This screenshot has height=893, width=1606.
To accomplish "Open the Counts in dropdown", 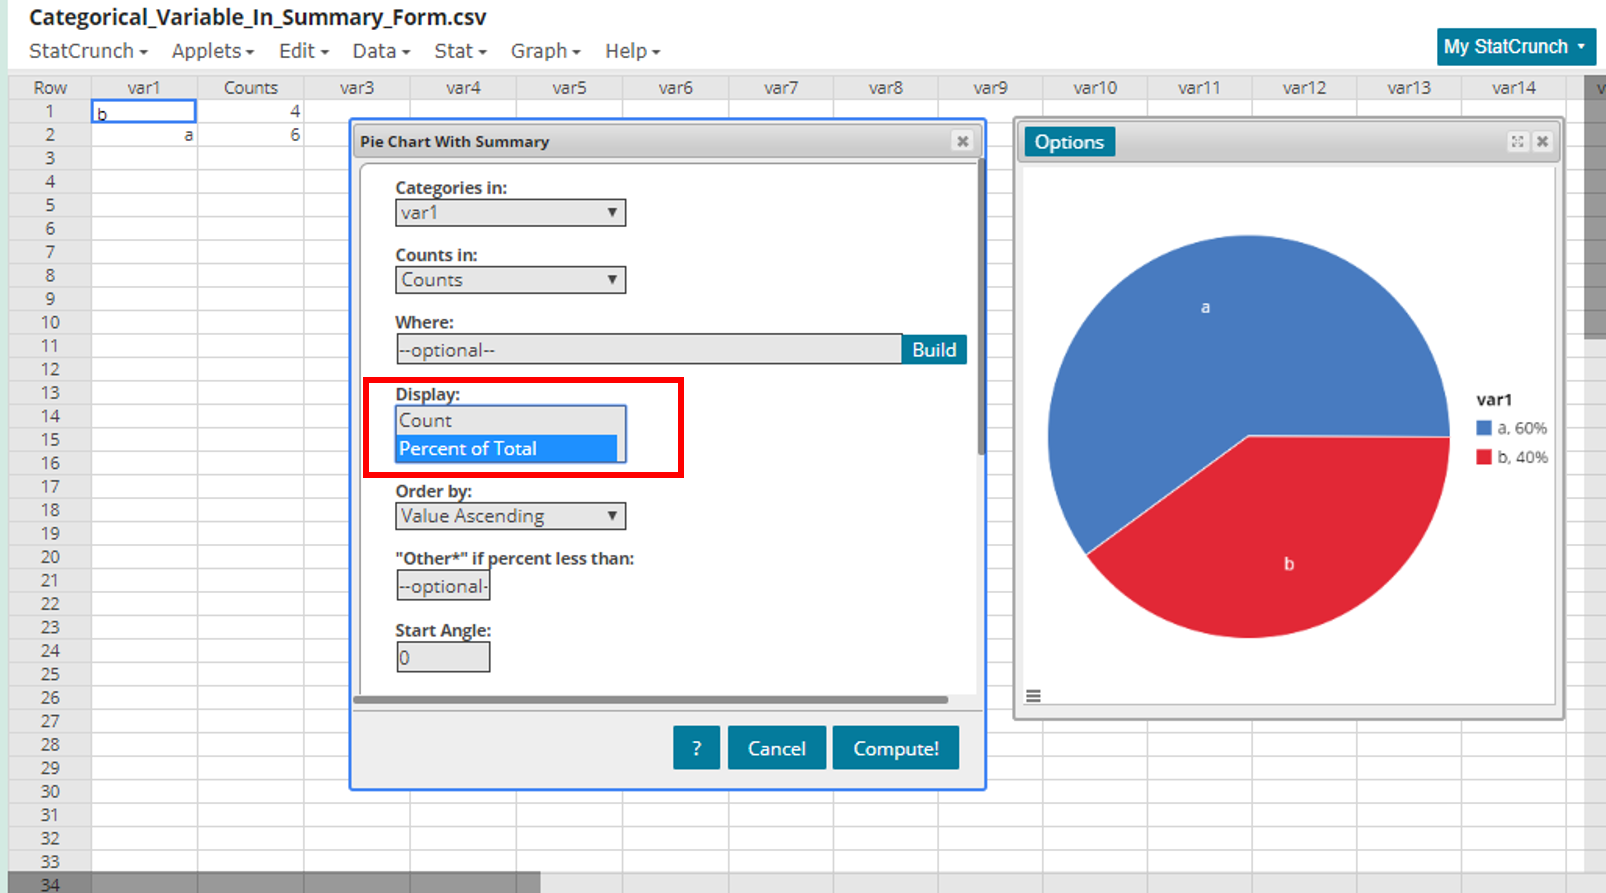I will 510,280.
